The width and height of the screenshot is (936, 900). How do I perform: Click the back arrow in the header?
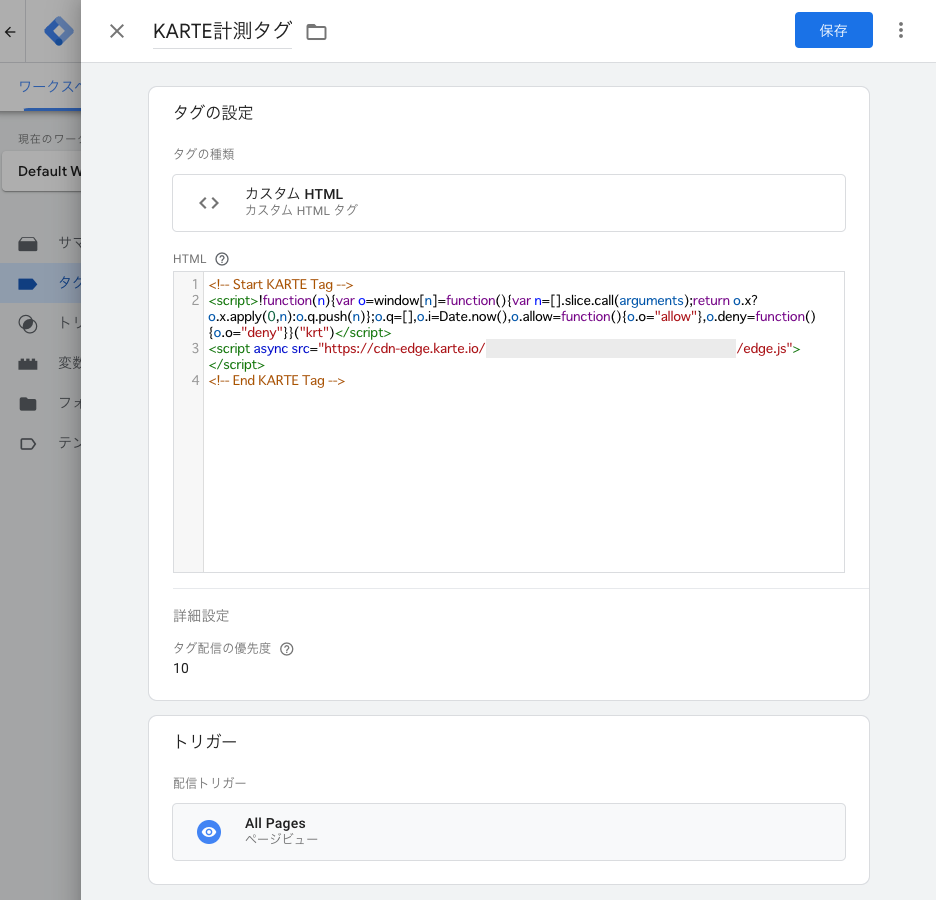click(10, 32)
